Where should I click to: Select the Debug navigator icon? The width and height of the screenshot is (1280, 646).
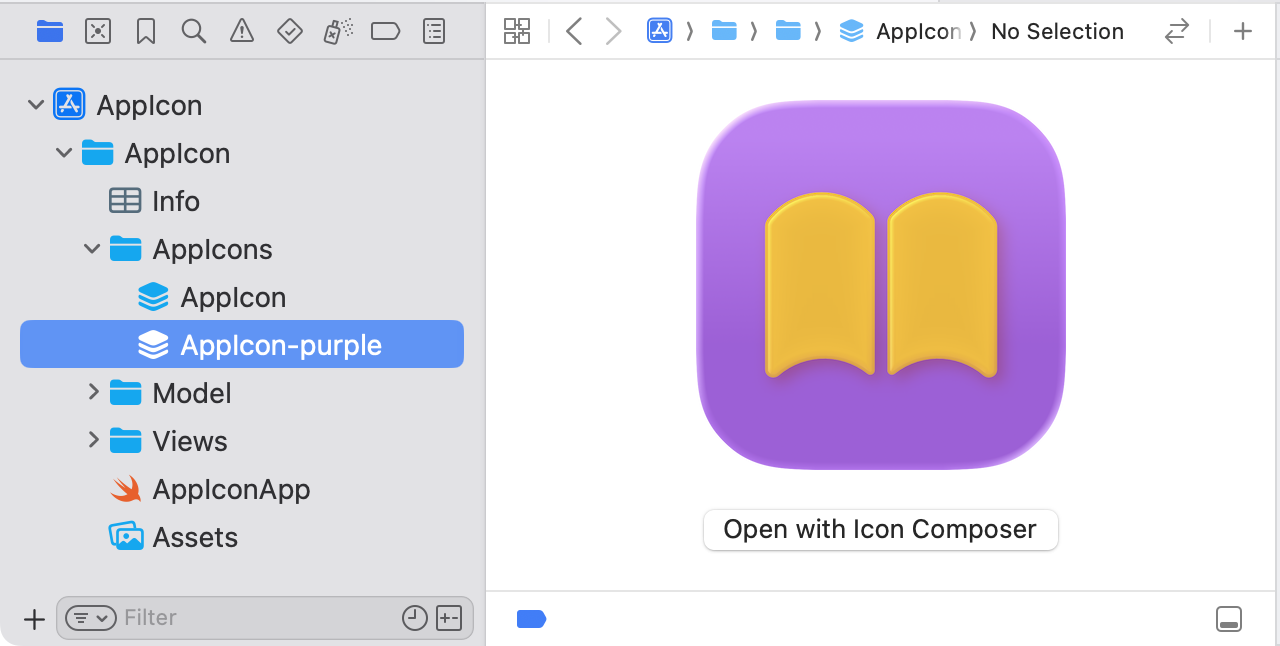click(336, 31)
